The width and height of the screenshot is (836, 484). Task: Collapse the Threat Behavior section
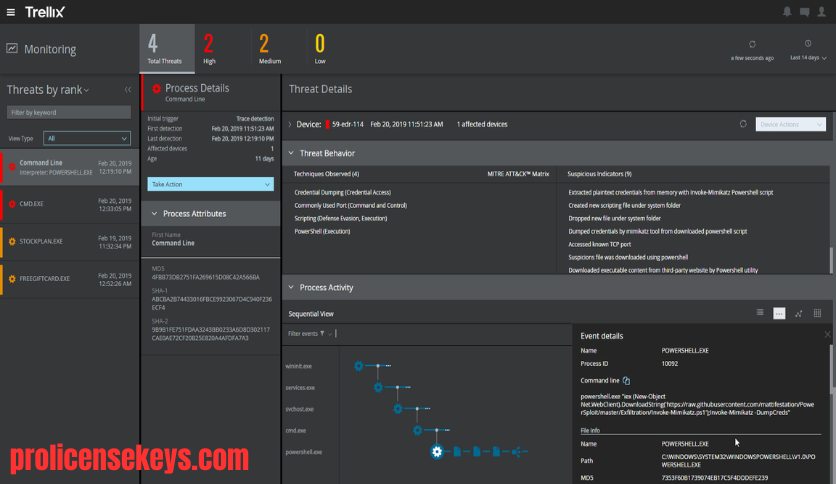[291, 154]
